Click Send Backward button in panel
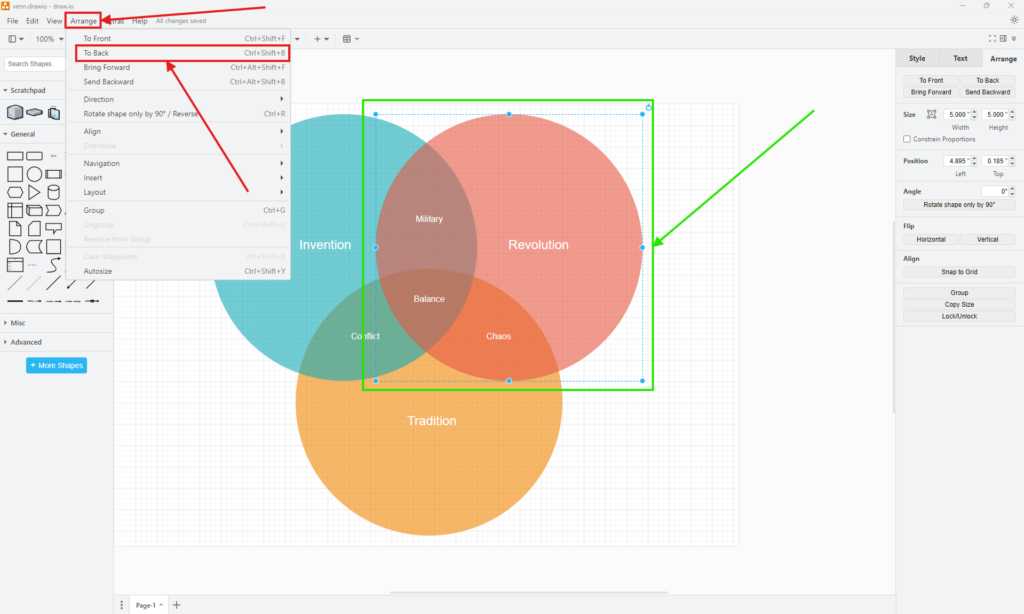Image resolution: width=1024 pixels, height=614 pixels. [987, 92]
